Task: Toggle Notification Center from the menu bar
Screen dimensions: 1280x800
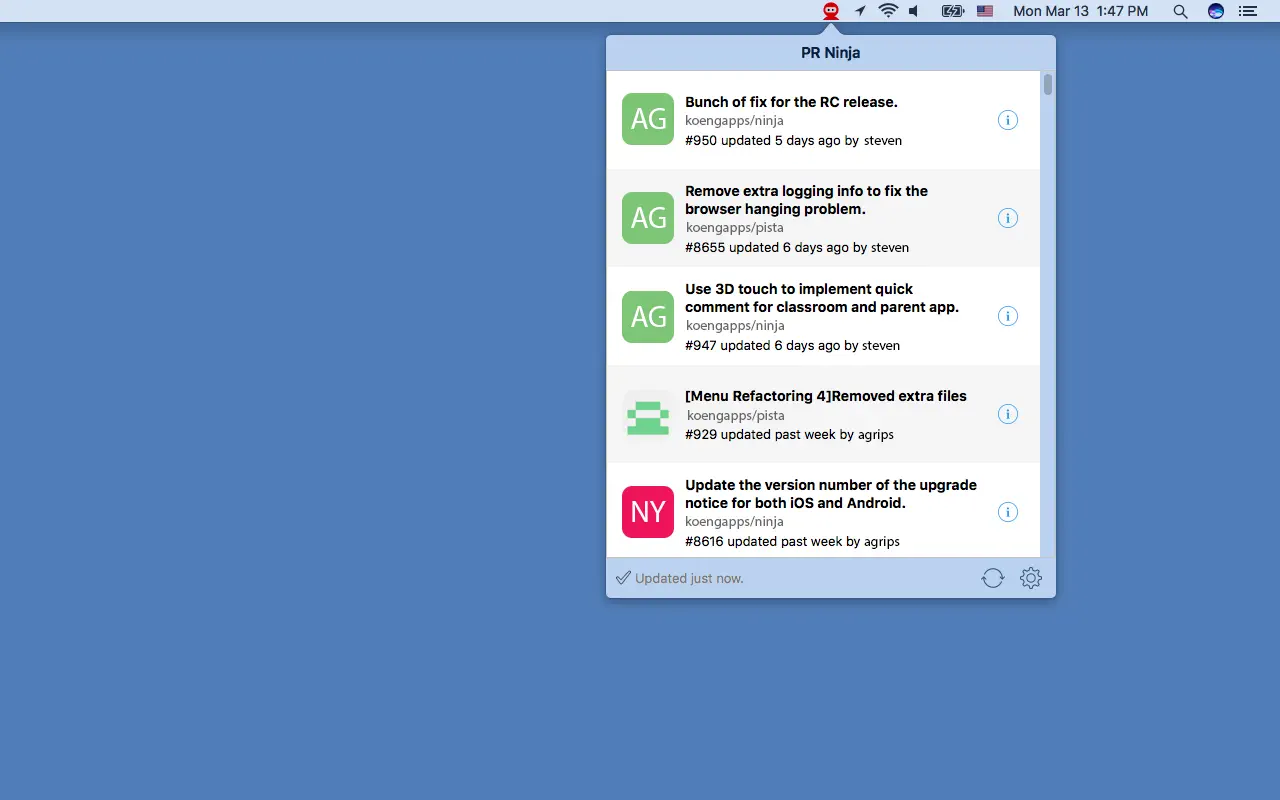Action: point(1247,11)
